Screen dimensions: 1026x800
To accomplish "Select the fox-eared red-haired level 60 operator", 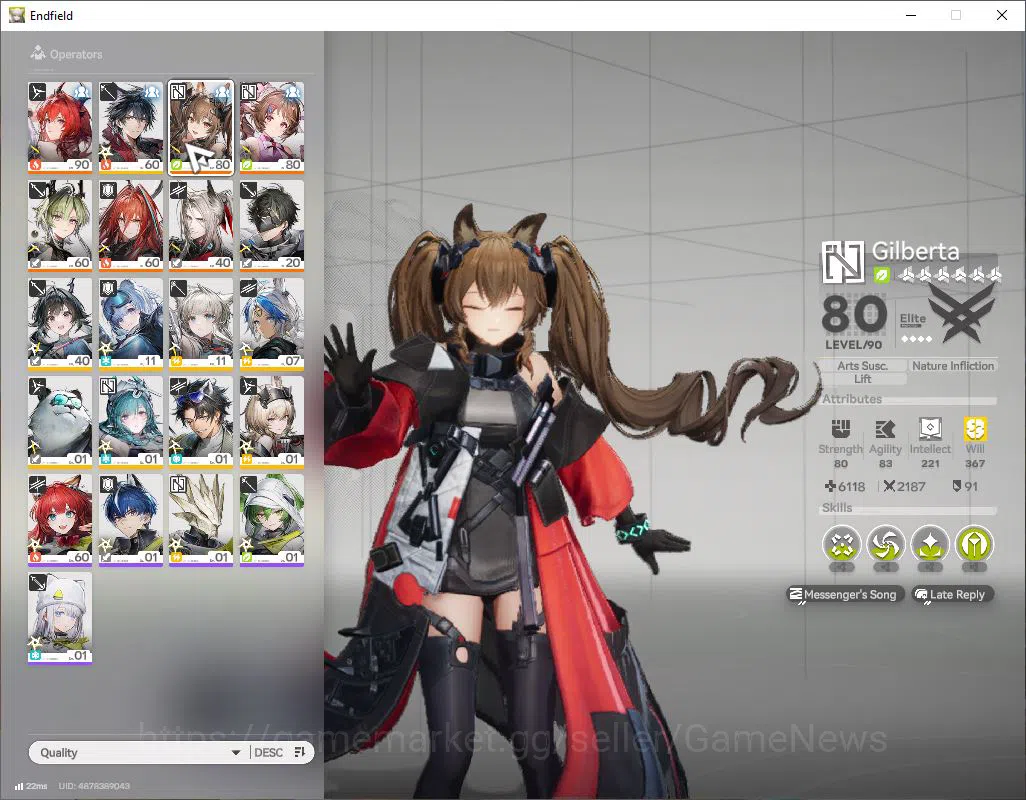I will pyautogui.click(x=60, y=519).
